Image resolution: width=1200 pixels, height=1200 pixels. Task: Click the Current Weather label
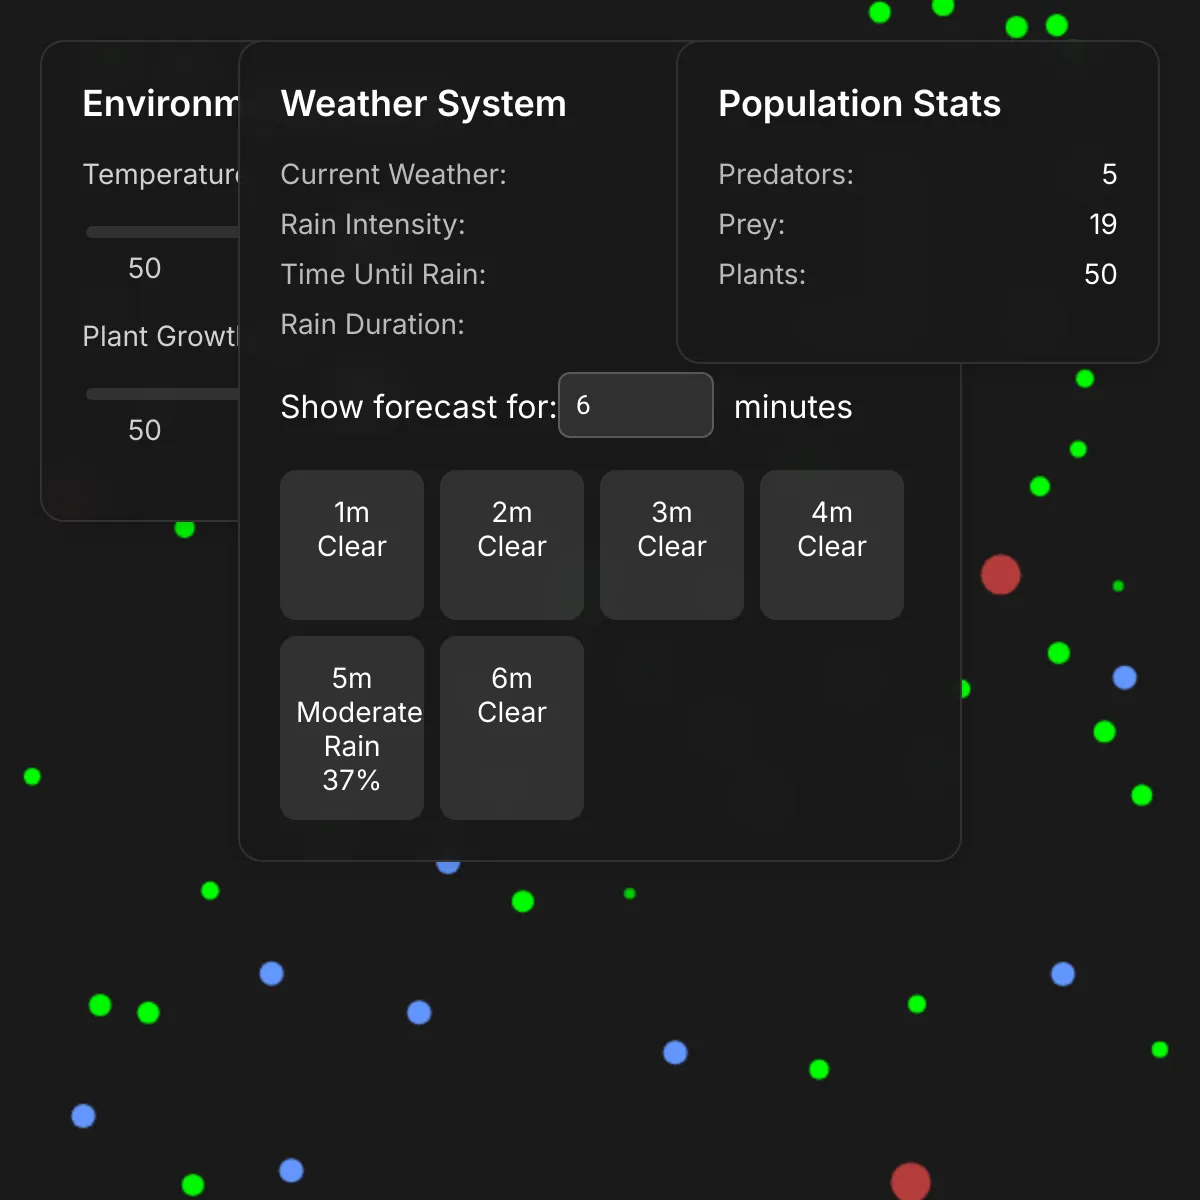[x=394, y=174]
